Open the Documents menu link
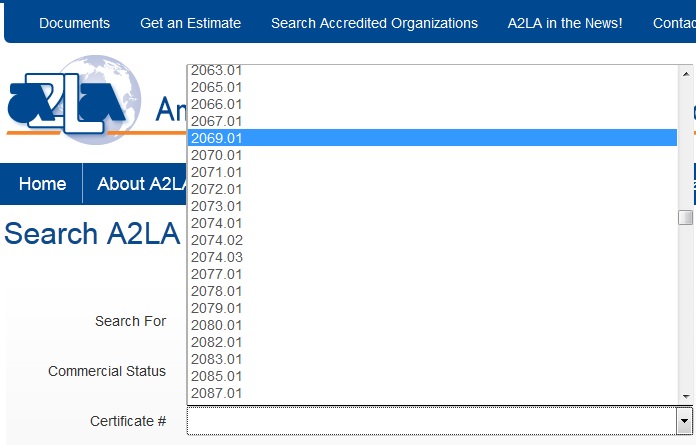This screenshot has height=445, width=696. (x=75, y=23)
